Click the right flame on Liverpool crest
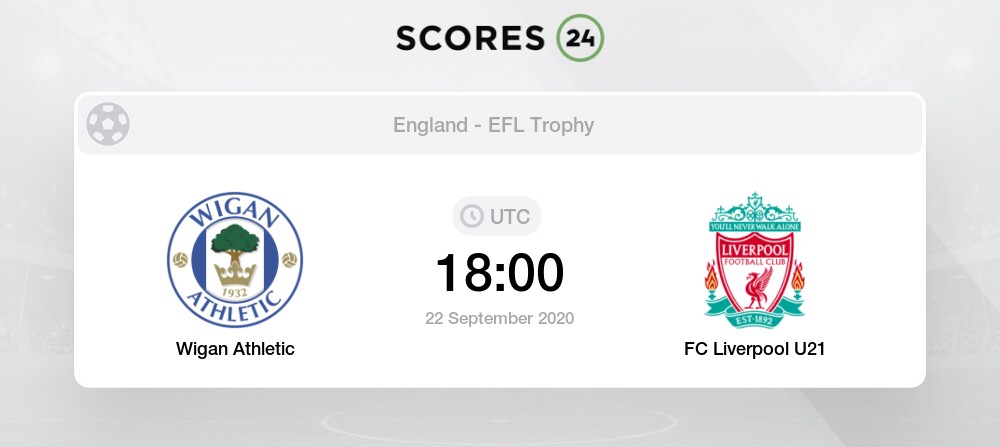1000x447 pixels. point(797,279)
